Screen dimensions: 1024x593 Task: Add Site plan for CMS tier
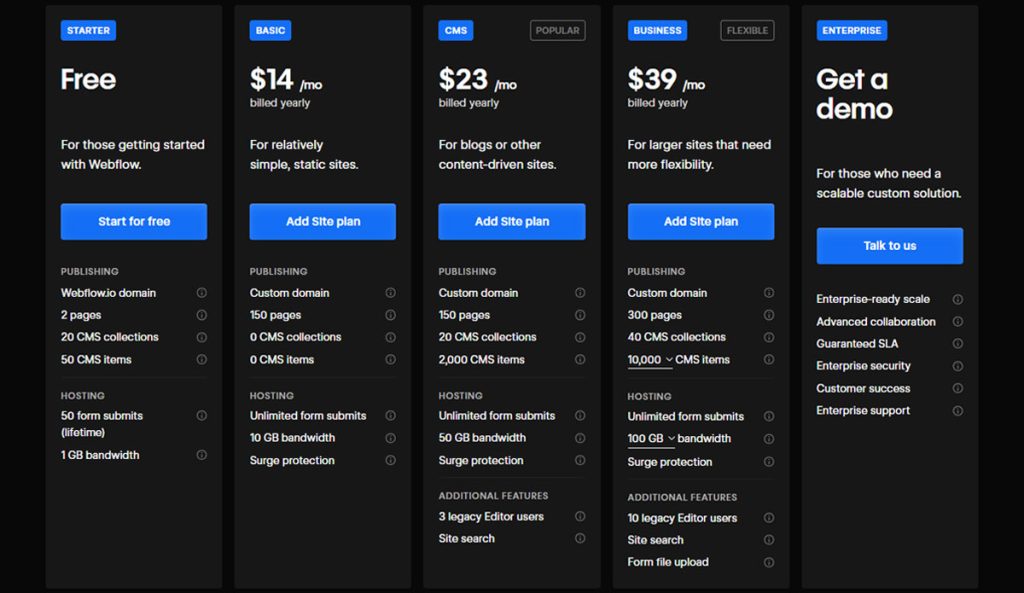[512, 221]
